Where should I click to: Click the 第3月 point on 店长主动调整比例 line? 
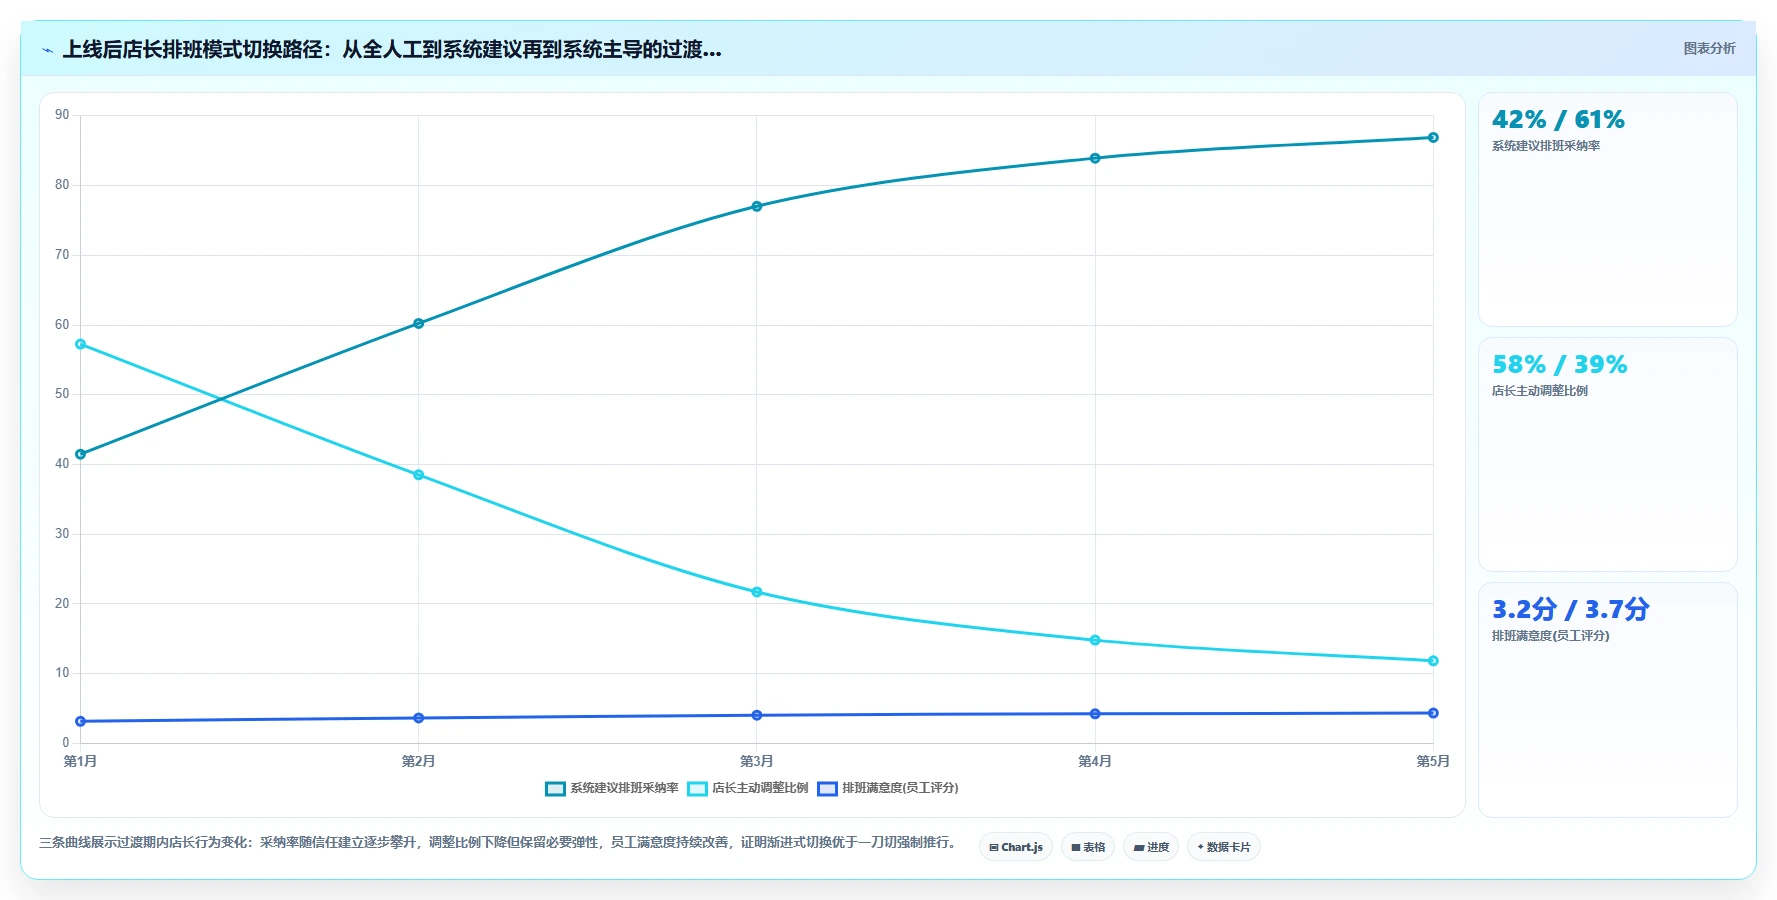coord(757,592)
